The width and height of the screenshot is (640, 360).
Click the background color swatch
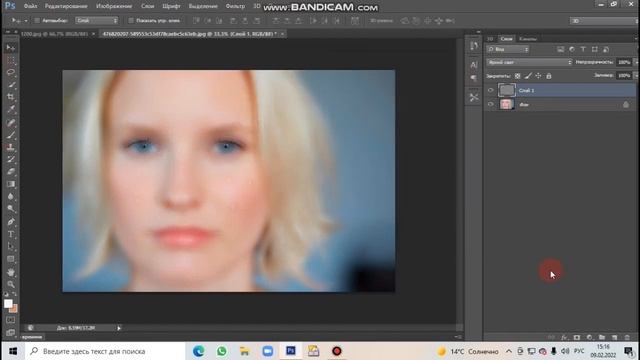[x=13, y=309]
